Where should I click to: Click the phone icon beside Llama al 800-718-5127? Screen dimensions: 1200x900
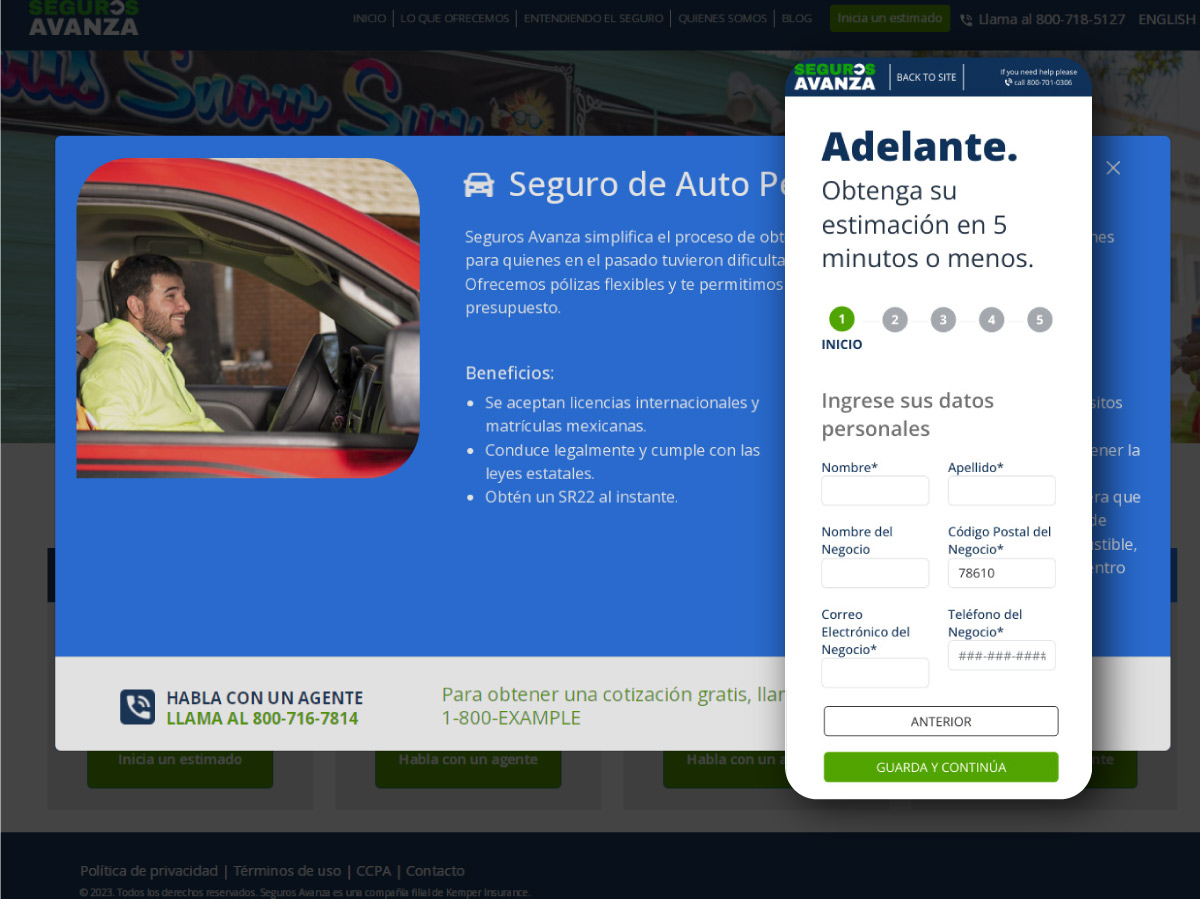[x=965, y=20]
